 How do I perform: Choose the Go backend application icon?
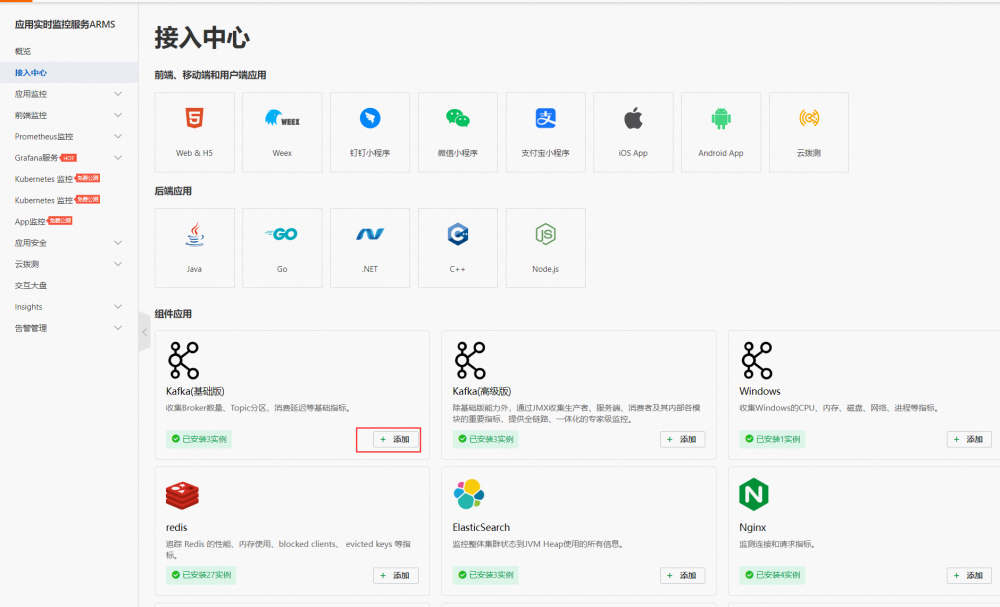click(282, 236)
